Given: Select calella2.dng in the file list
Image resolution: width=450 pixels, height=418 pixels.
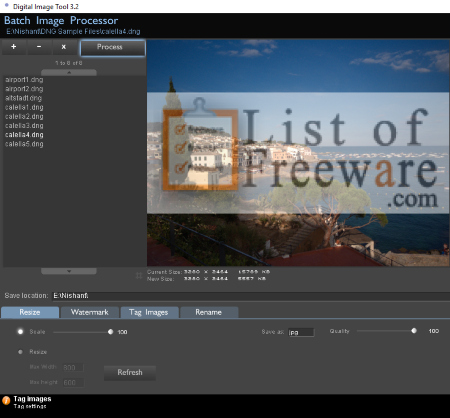Looking at the screenshot, I should click(24, 117).
